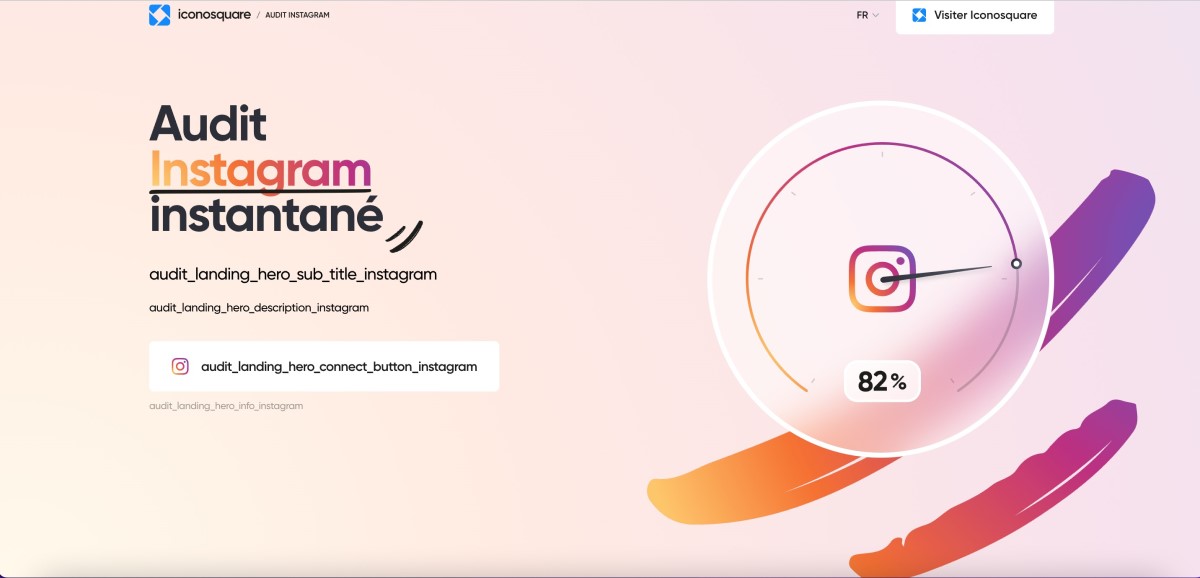This screenshot has width=1200, height=578.
Task: Open the AUDIT INSTAGRAM breadcrumb link
Action: tap(297, 15)
